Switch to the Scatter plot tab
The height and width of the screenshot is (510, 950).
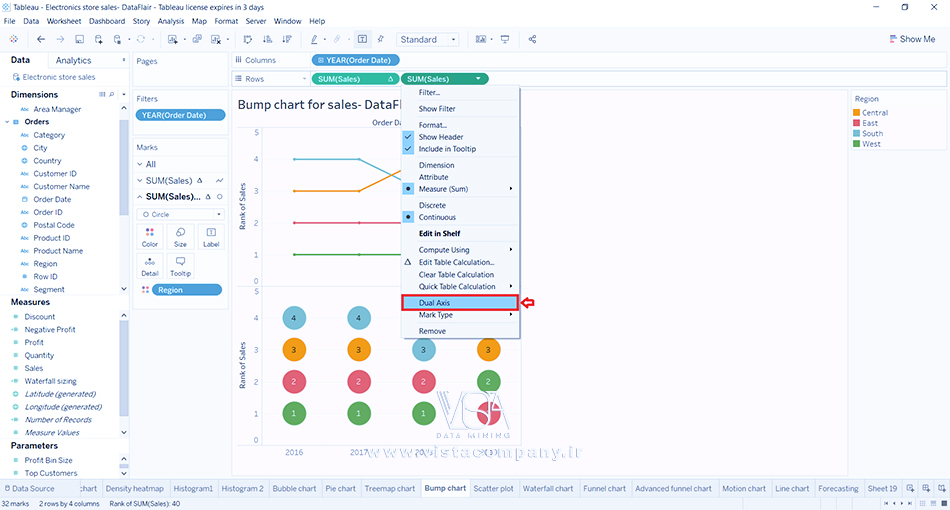(492, 489)
